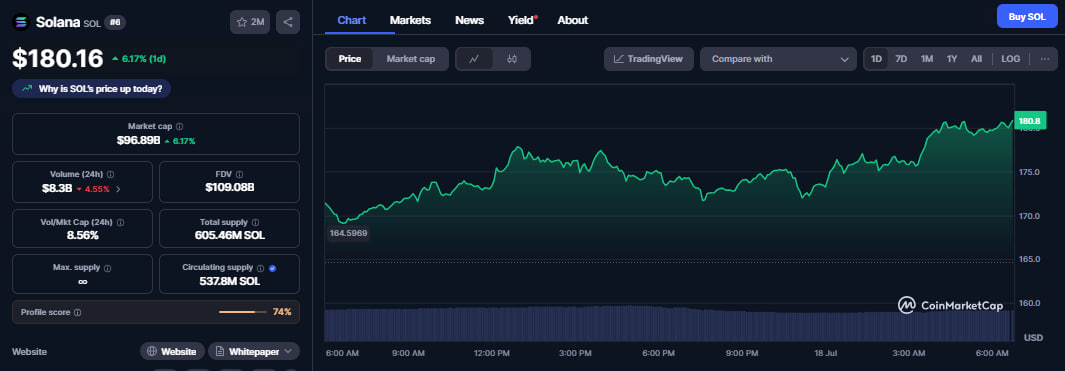Click the #6 rank badge
Image resolution: width=1065 pixels, height=371 pixels.
point(115,22)
